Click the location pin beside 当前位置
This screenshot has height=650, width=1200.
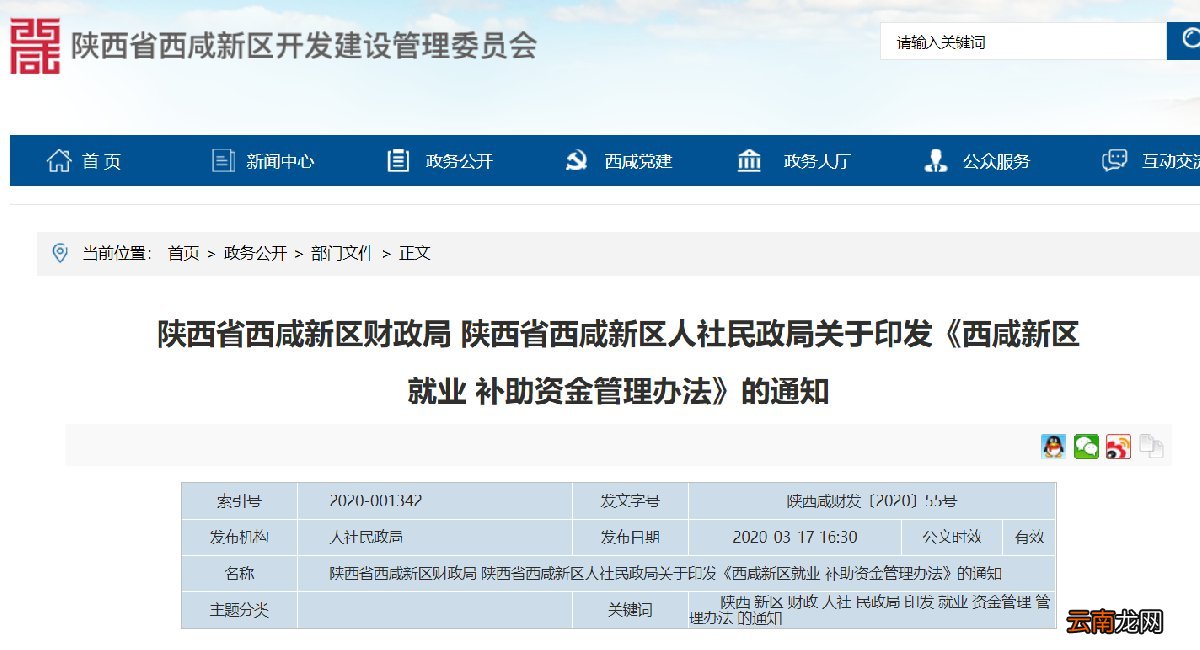click(60, 253)
